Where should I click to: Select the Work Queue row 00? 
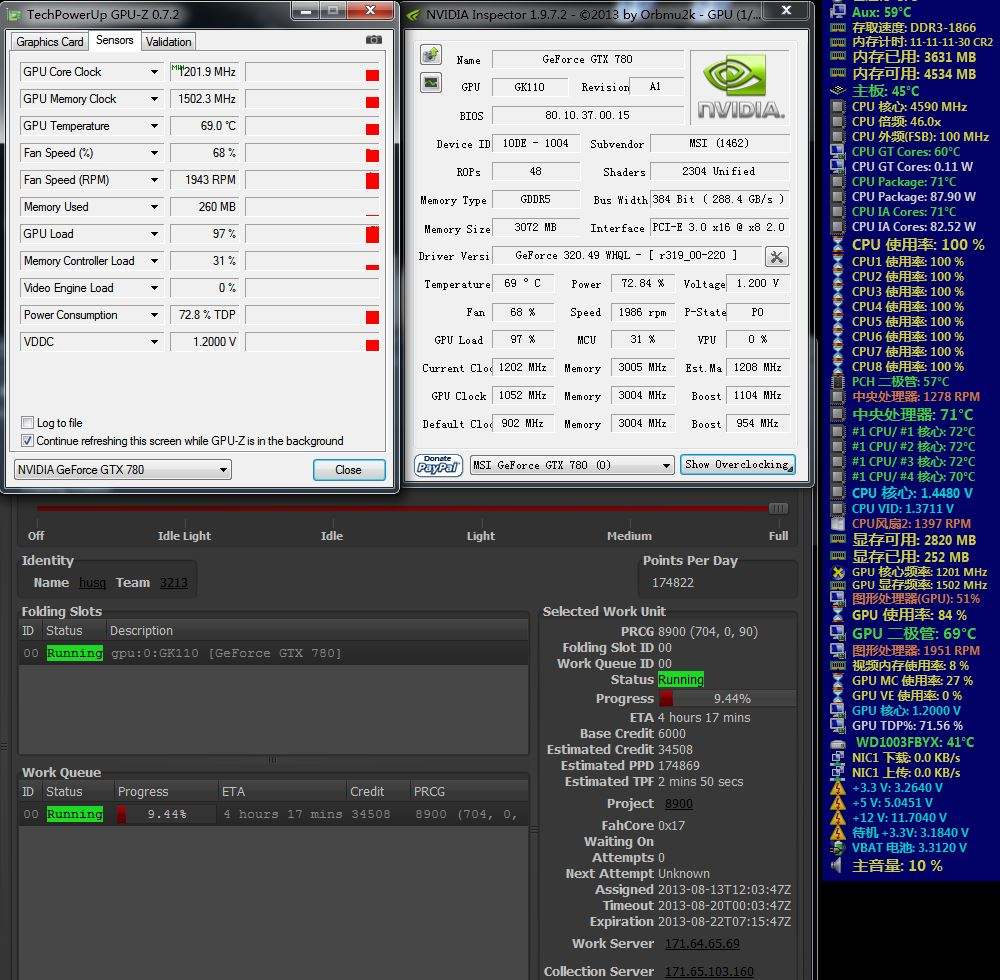[274, 814]
